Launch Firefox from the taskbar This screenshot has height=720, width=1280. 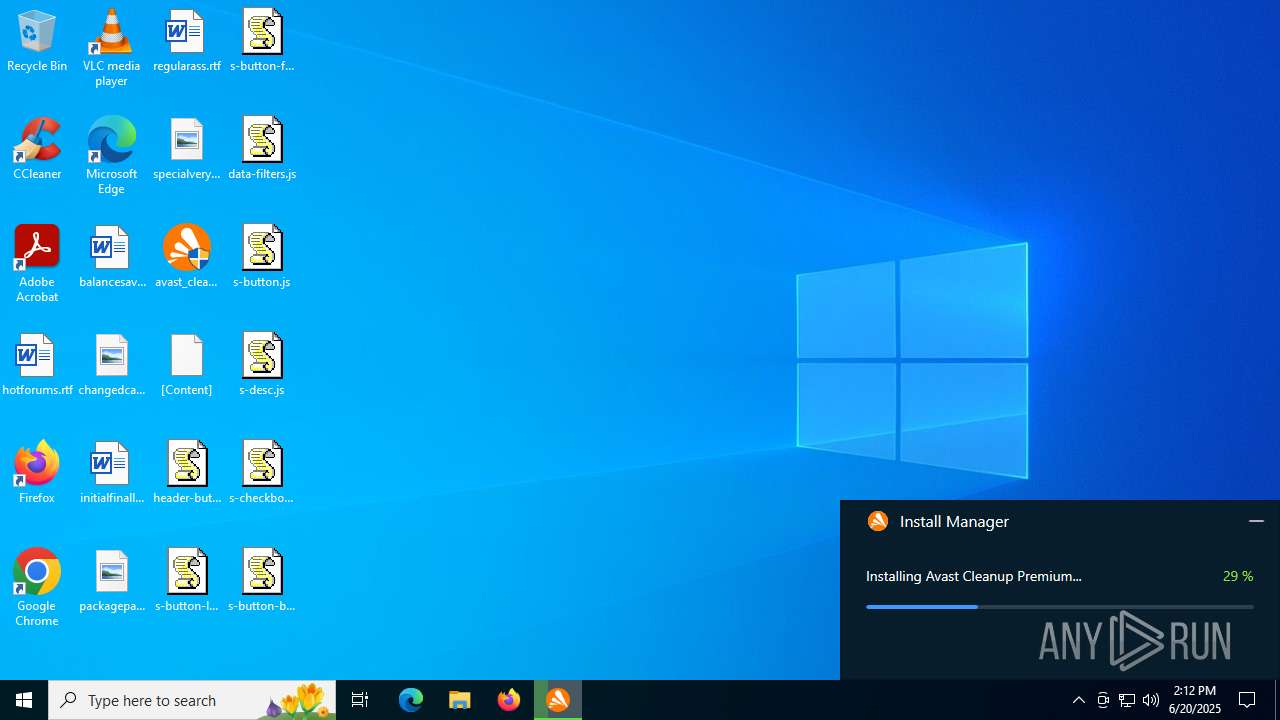509,700
